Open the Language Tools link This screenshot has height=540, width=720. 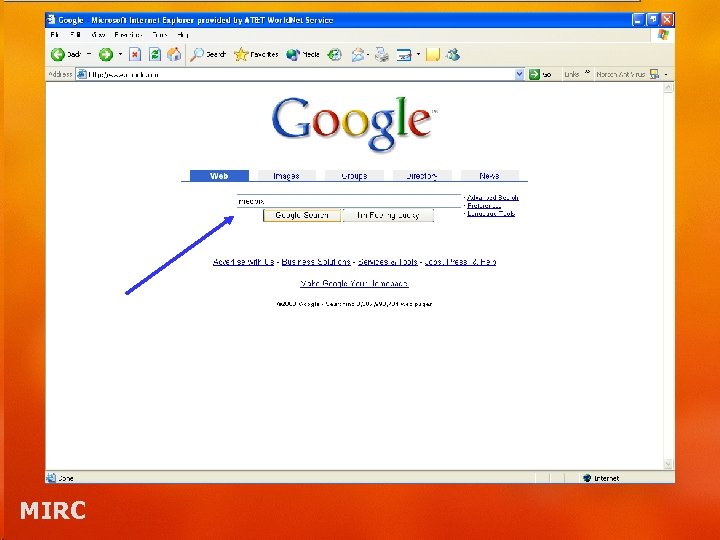coord(491,214)
